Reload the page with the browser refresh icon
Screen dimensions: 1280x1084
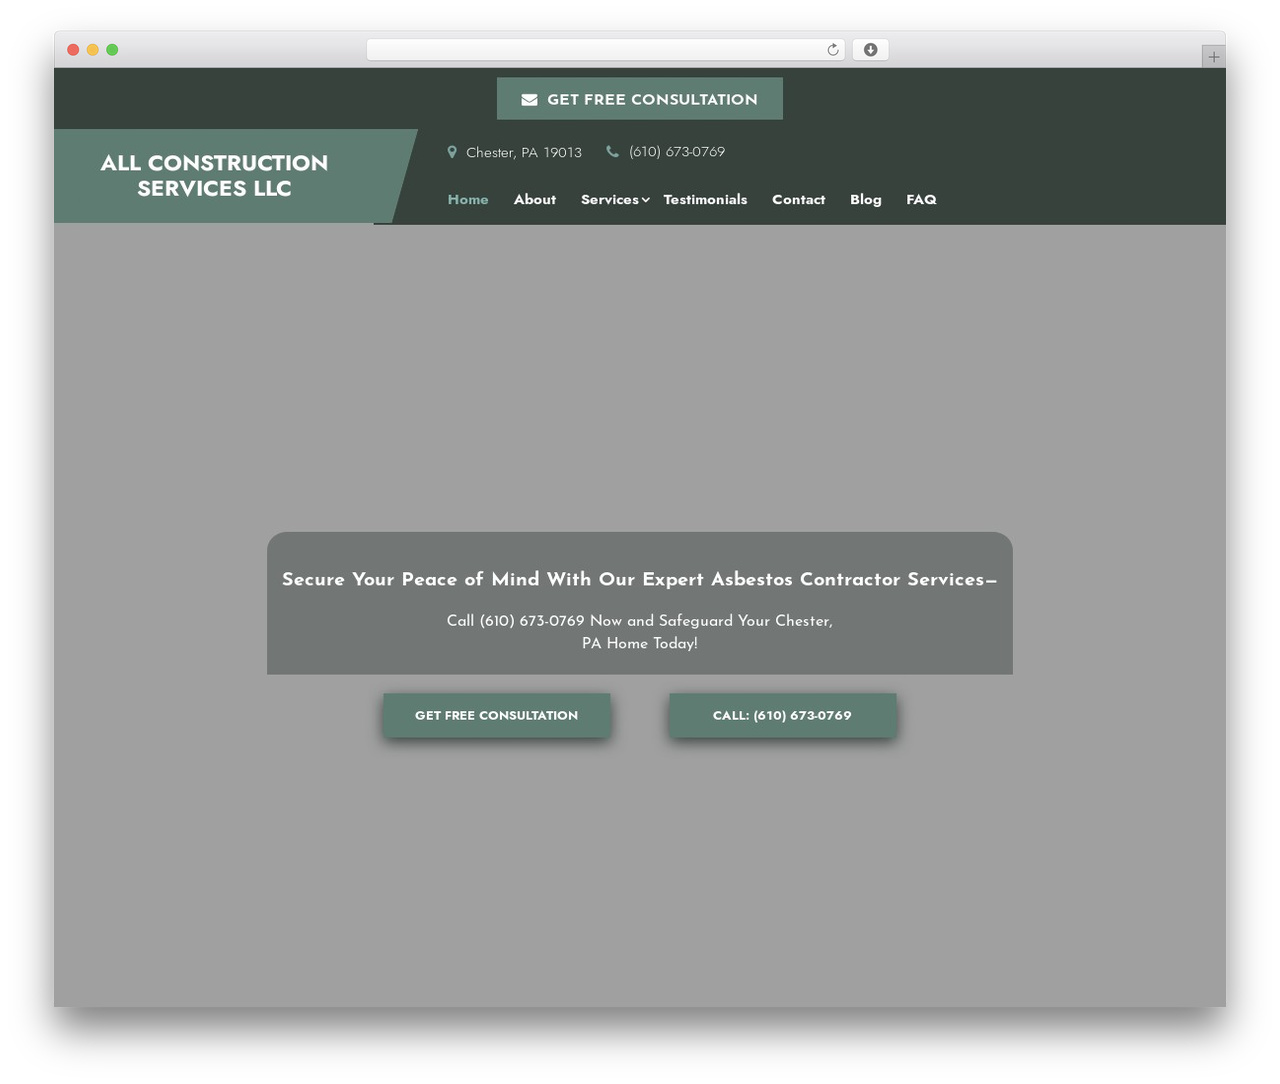click(832, 50)
